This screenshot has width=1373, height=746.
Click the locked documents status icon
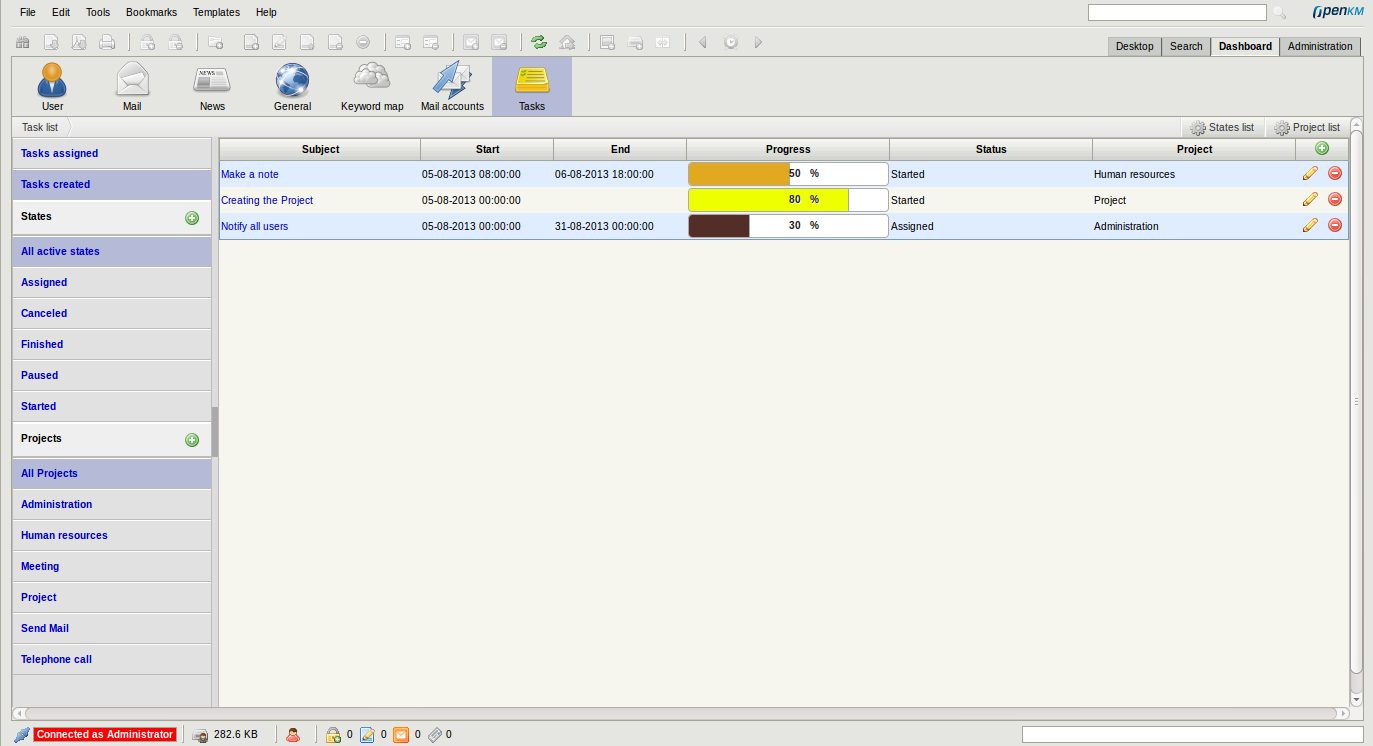point(334,734)
